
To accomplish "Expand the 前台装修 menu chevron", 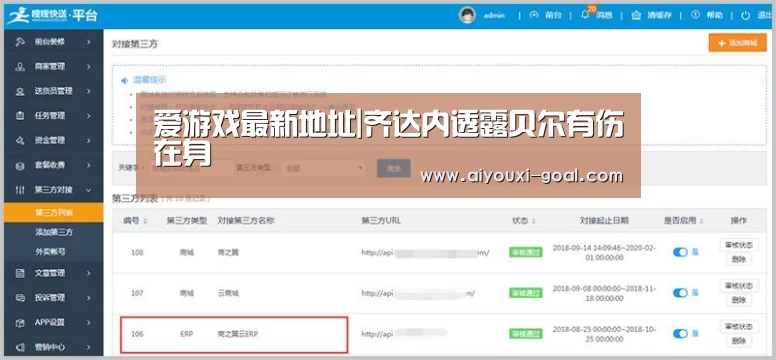I will 89,42.
